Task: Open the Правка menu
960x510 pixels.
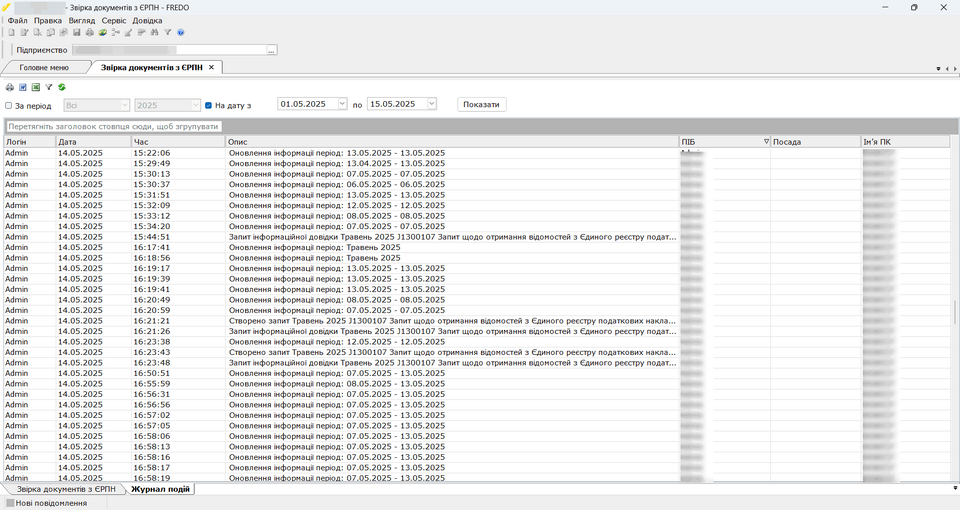Action: coord(48,20)
